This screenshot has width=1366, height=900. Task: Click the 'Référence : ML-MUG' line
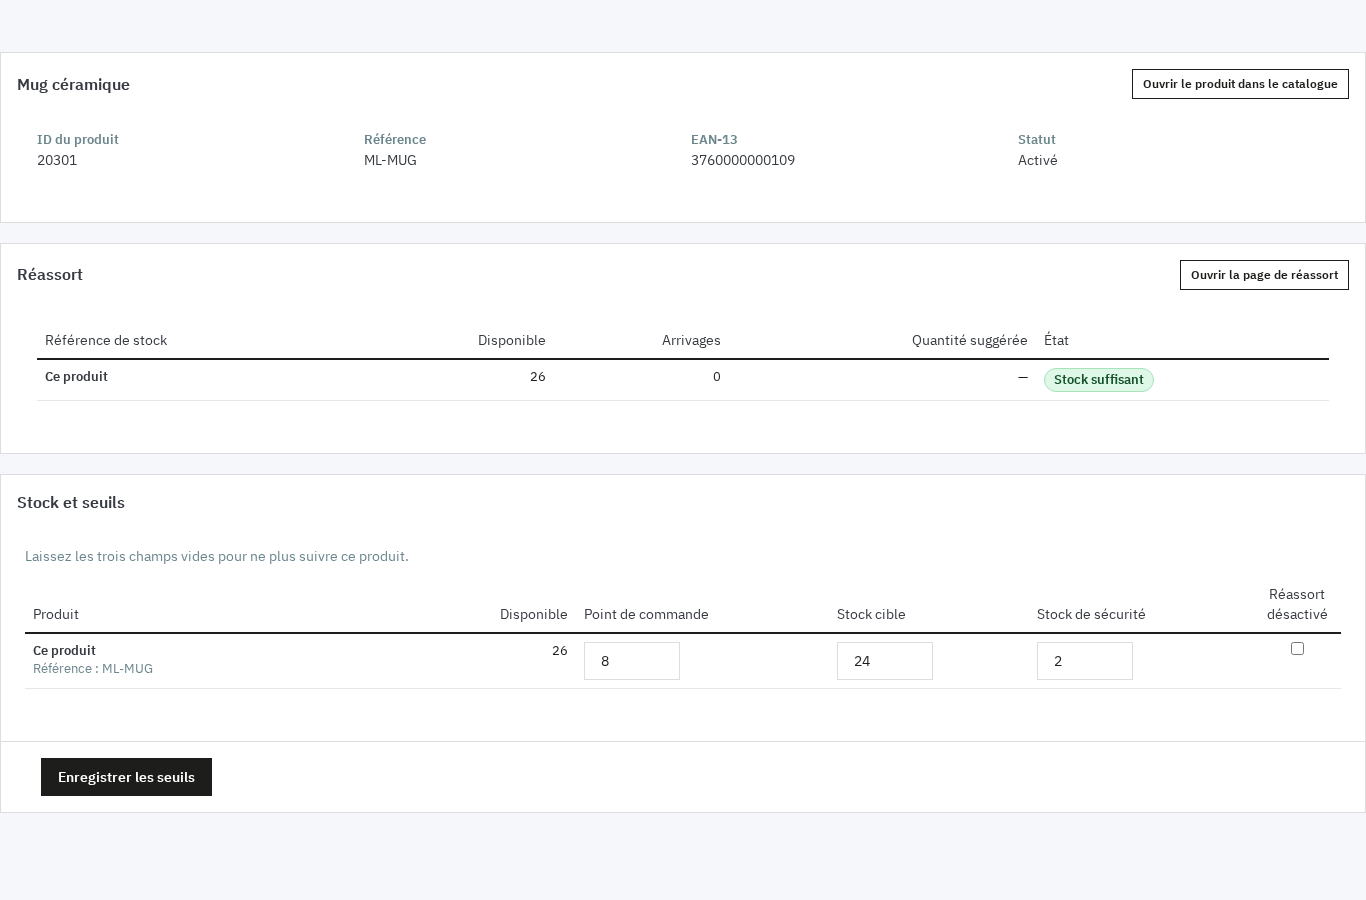tap(93, 669)
